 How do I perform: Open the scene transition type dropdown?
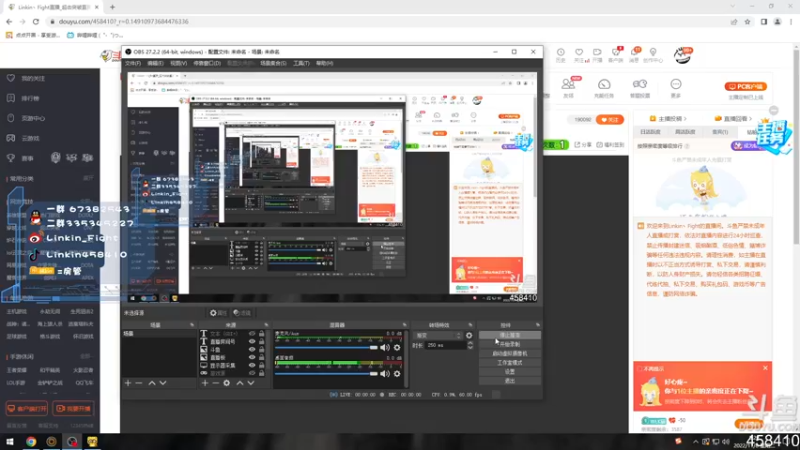pyautogui.click(x=438, y=335)
